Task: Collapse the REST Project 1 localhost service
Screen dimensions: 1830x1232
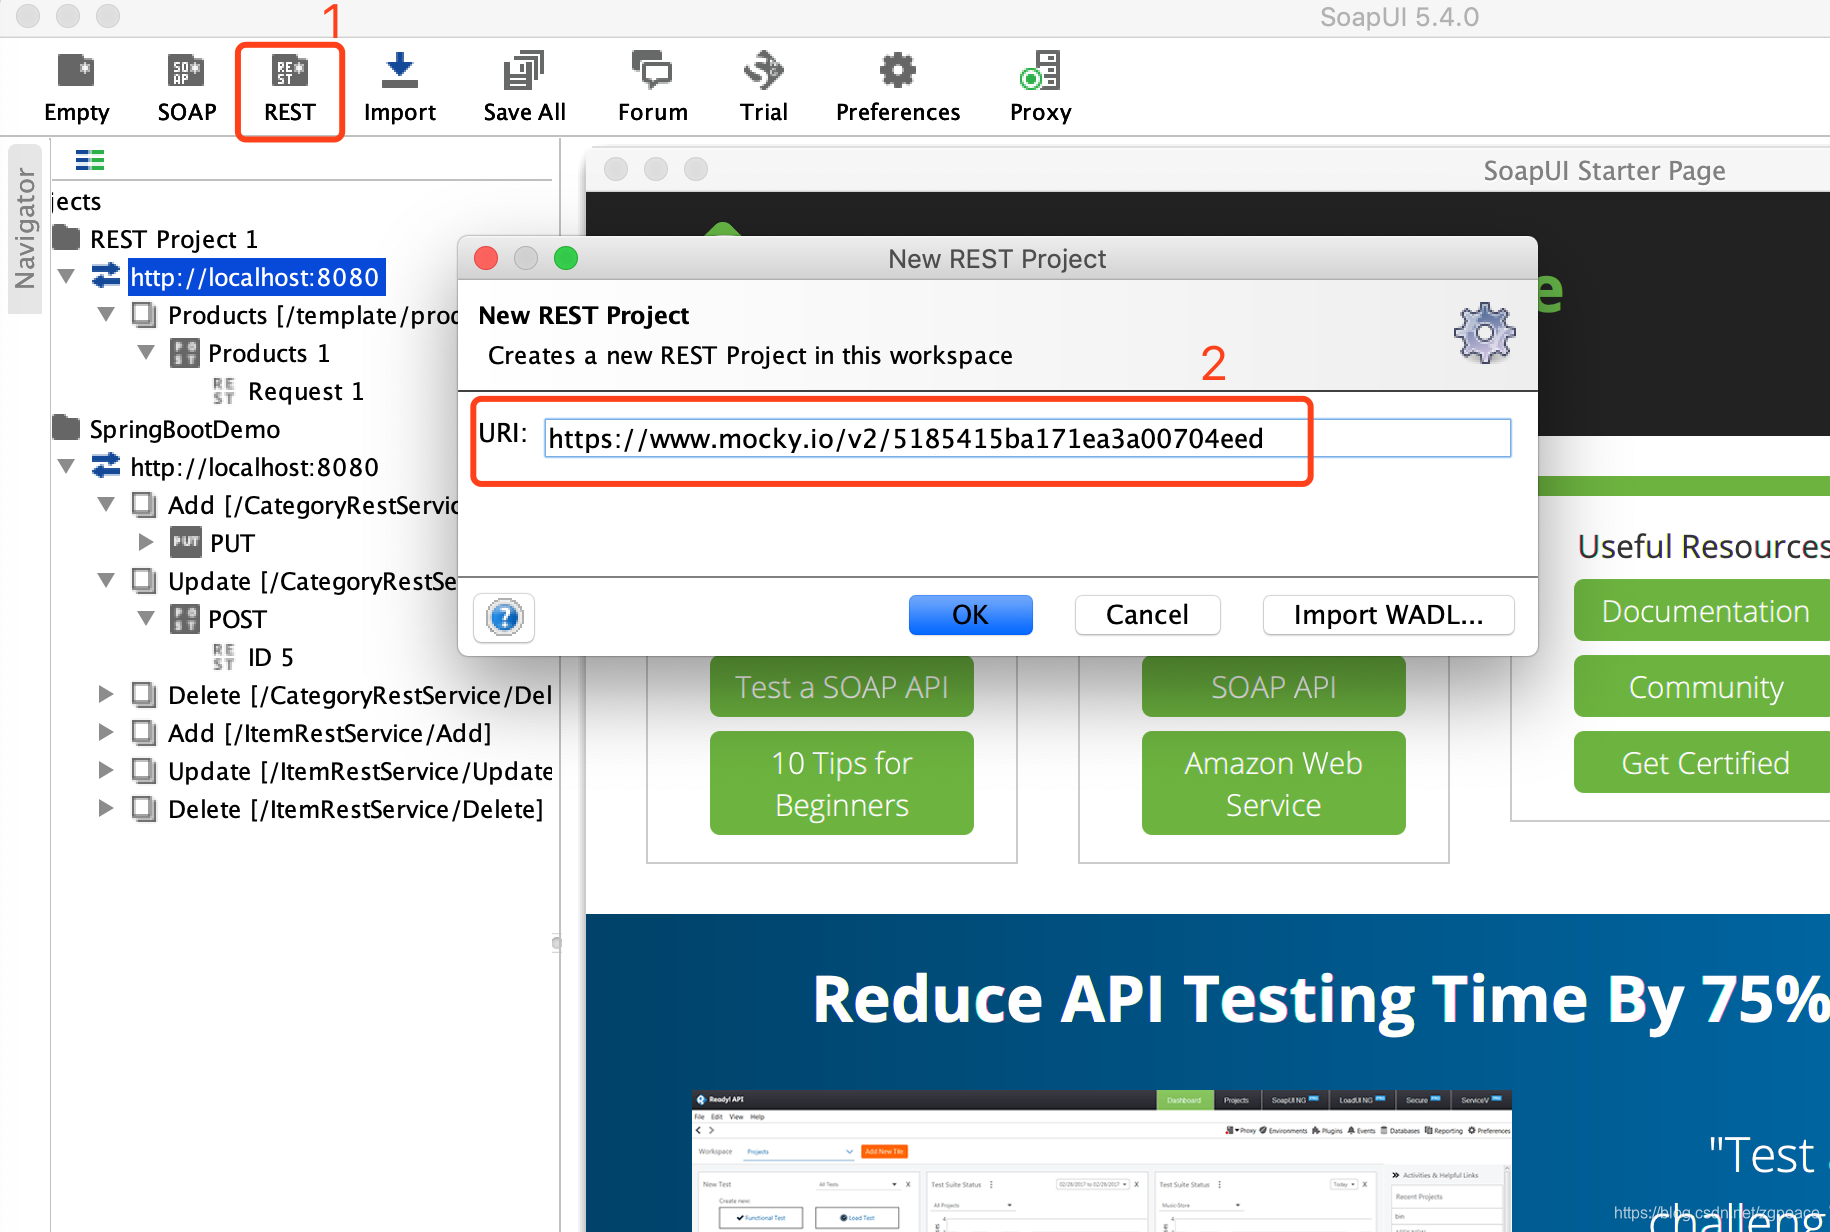Action: [67, 276]
